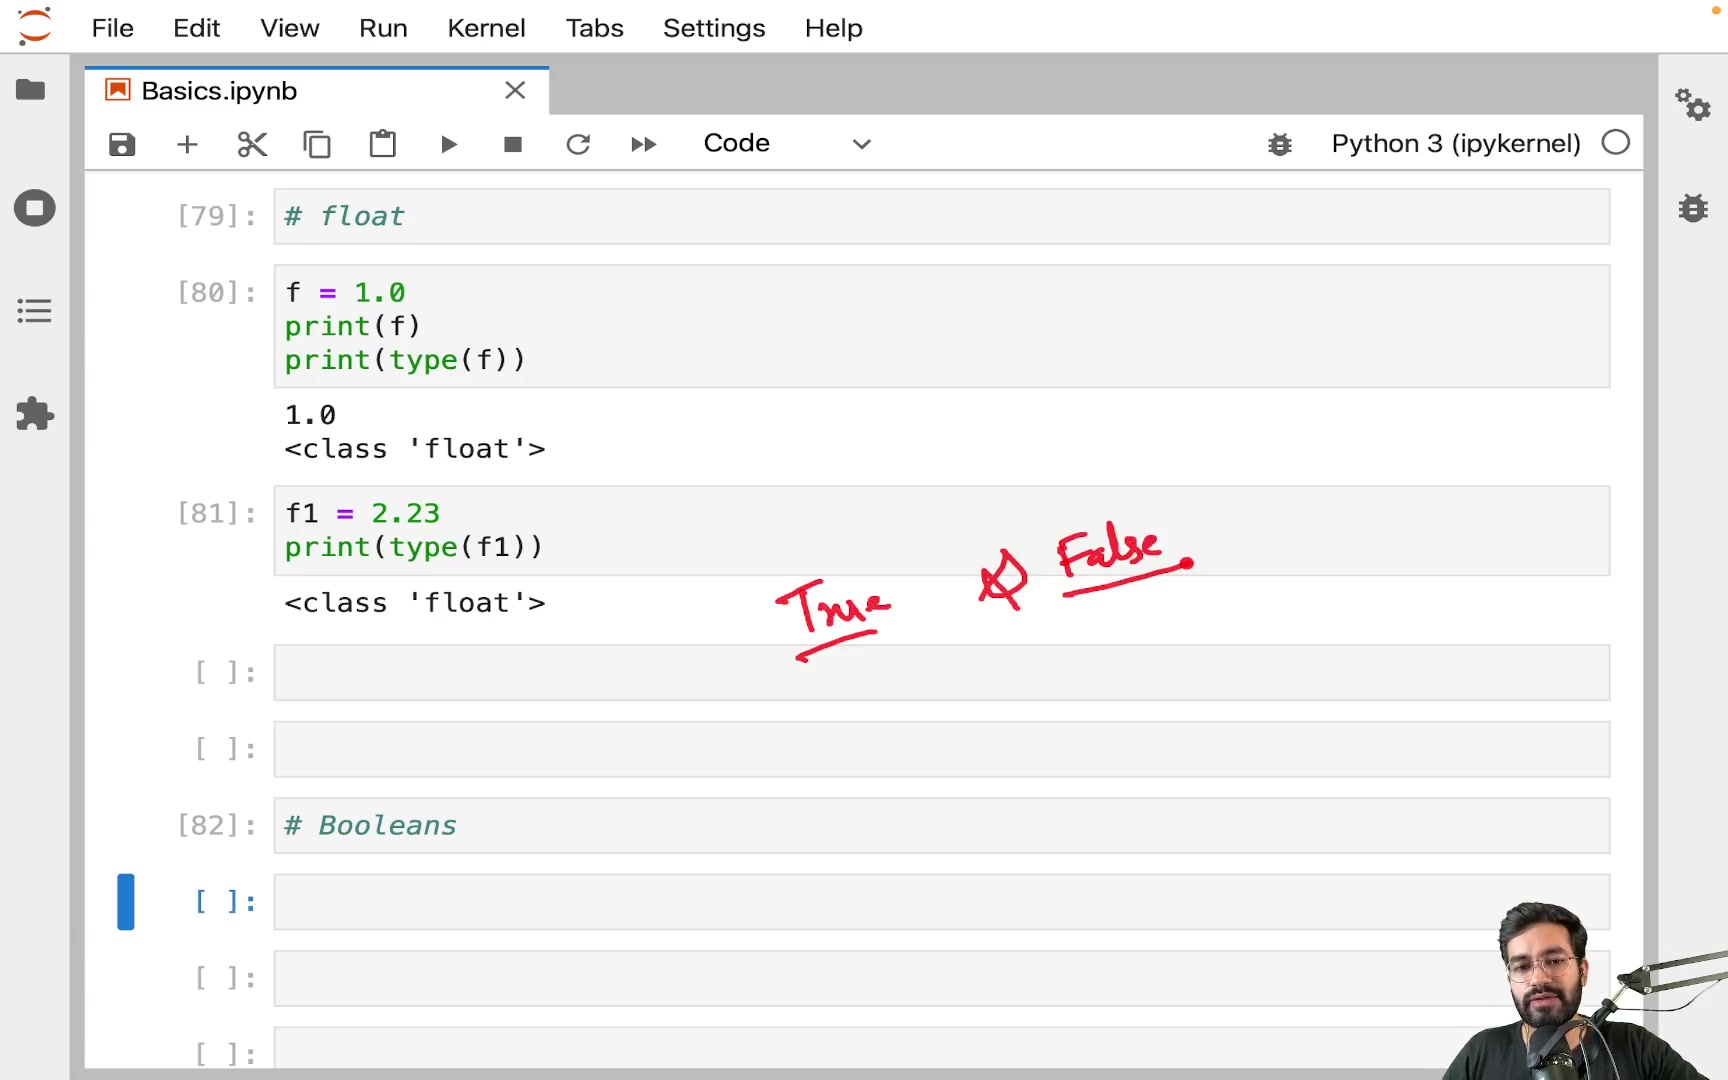Run all cells with the fast-forward button

643,144
